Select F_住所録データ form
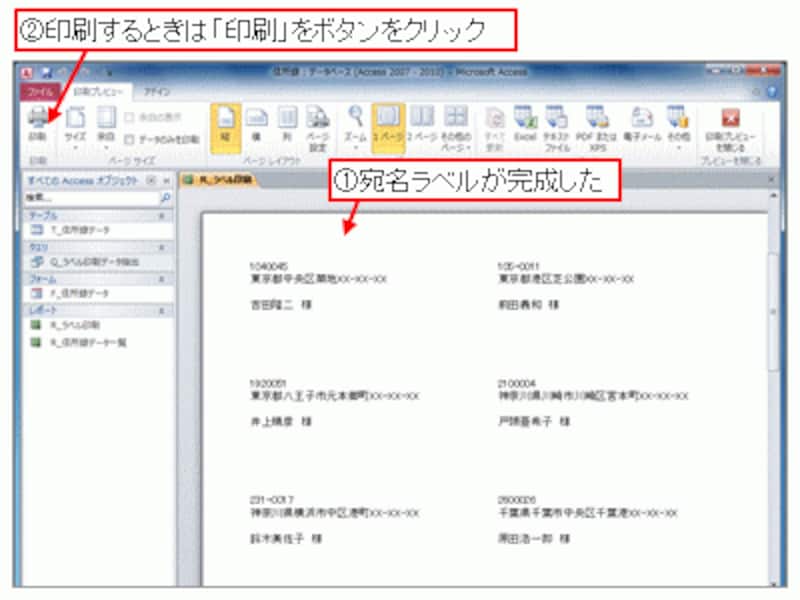Image resolution: width=800 pixels, height=600 pixels. pos(98,293)
